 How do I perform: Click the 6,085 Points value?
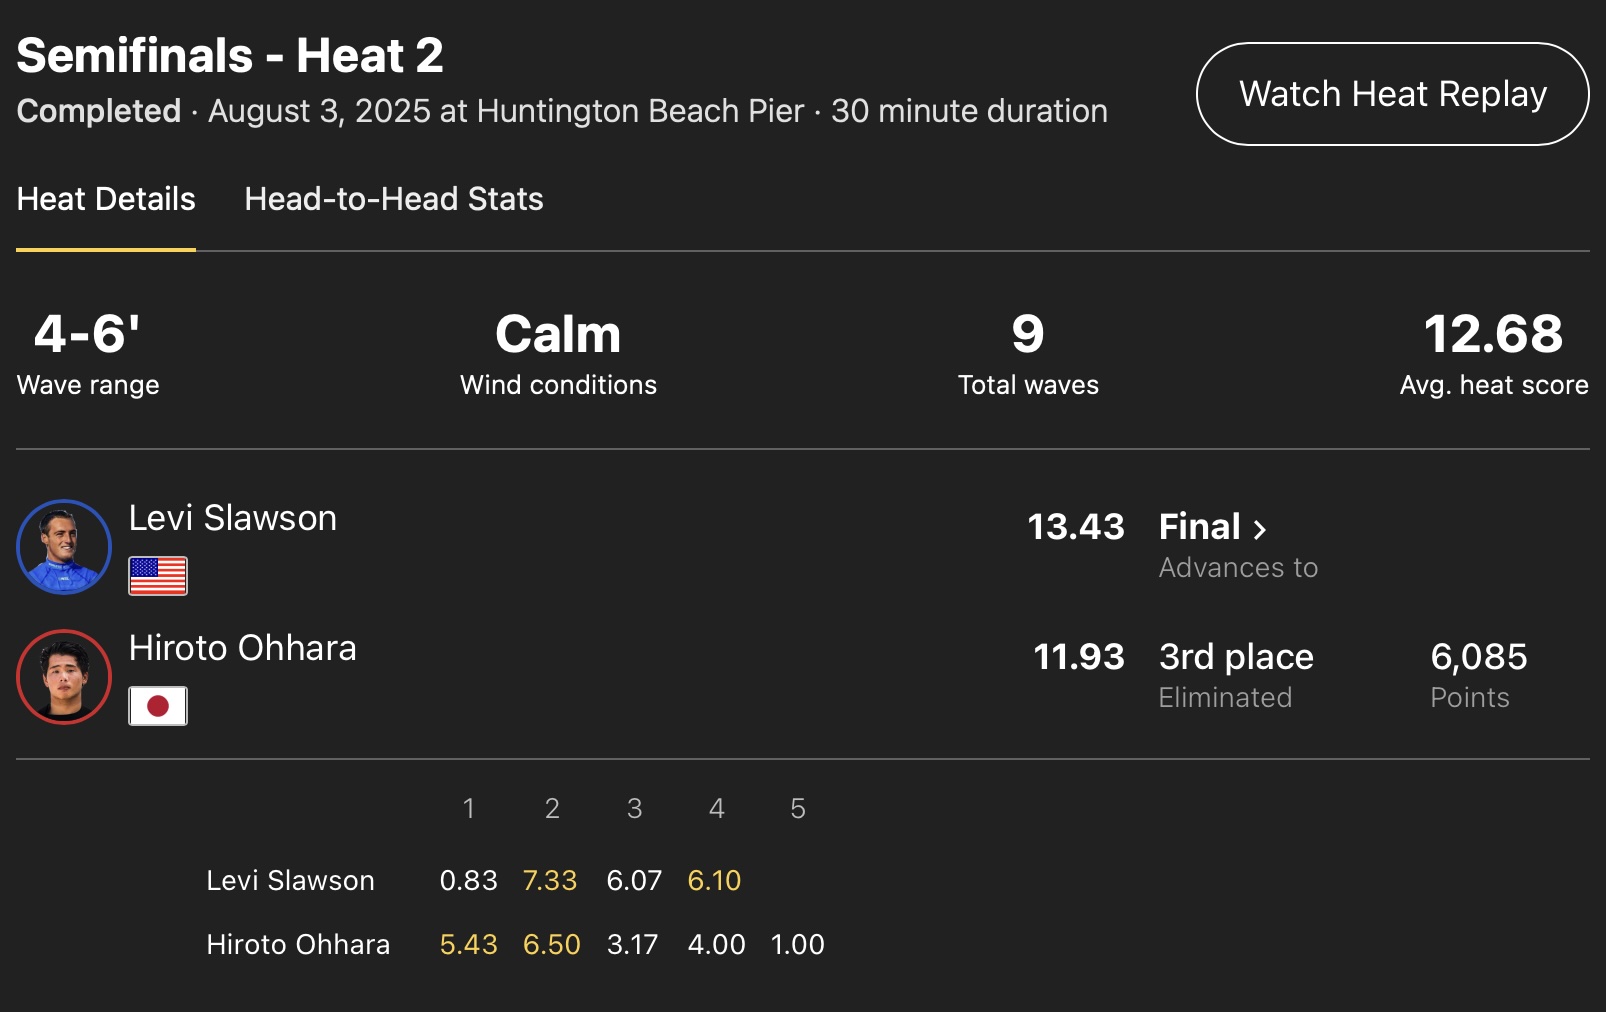pos(1479,657)
